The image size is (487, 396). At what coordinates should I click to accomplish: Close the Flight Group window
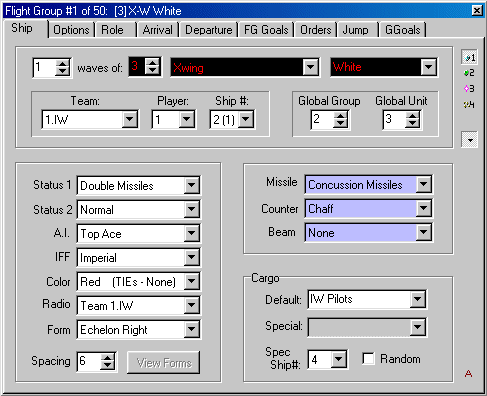477,11
